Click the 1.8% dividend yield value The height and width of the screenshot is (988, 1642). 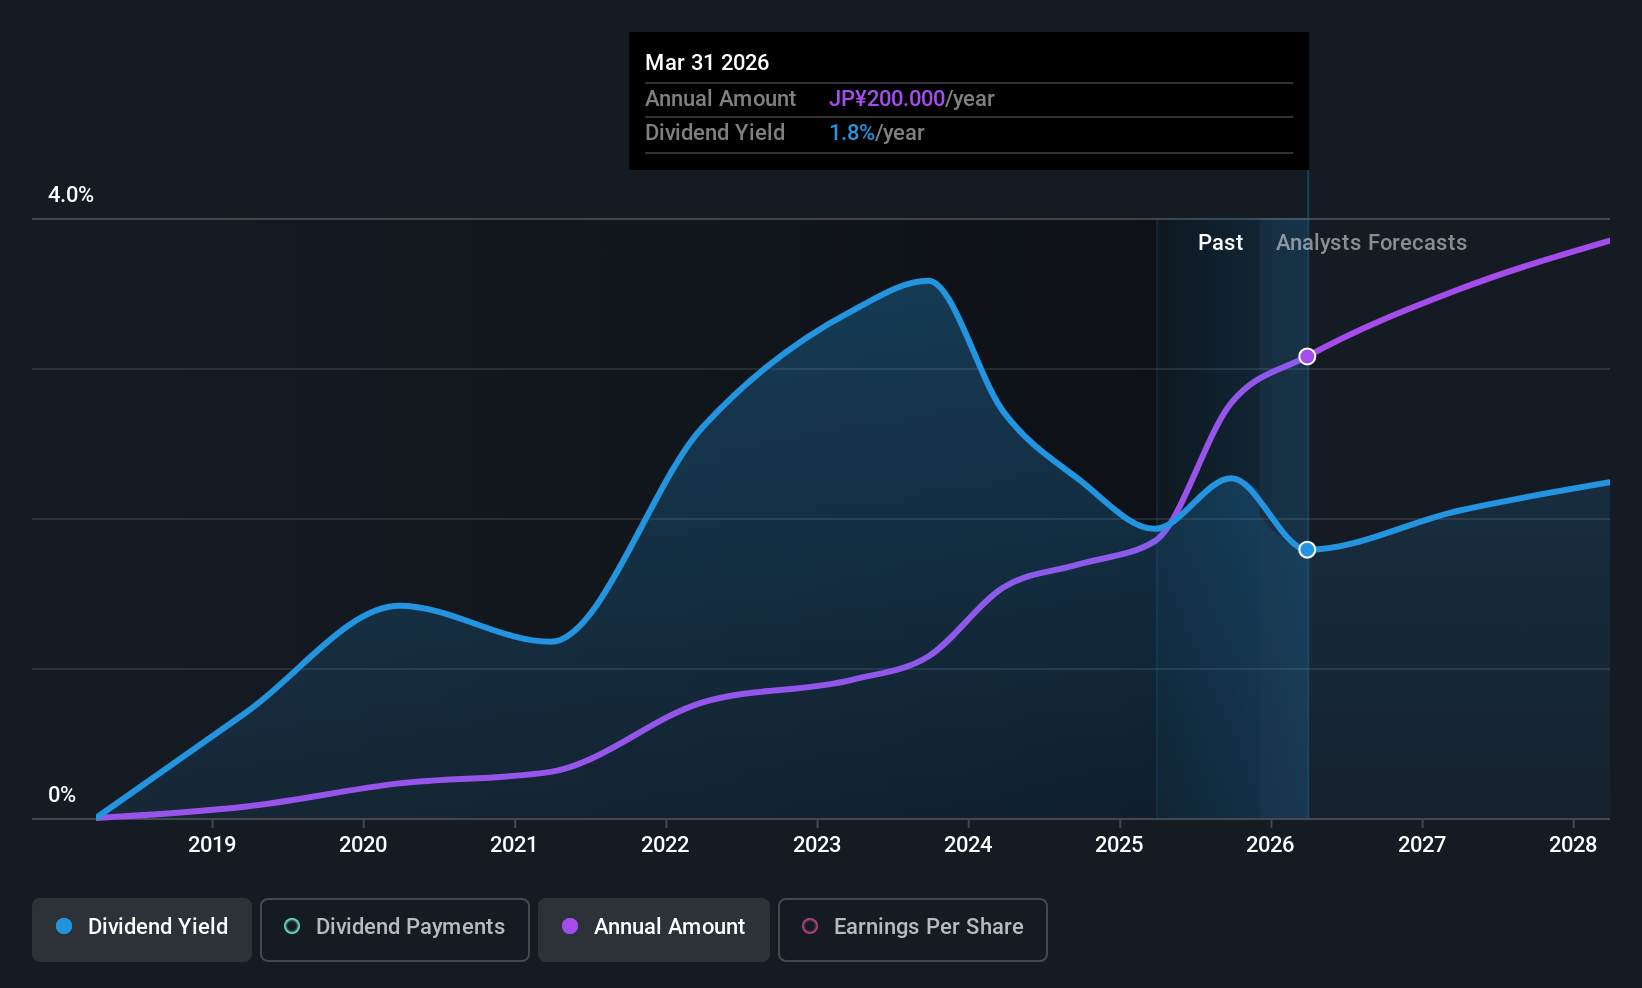click(x=852, y=133)
